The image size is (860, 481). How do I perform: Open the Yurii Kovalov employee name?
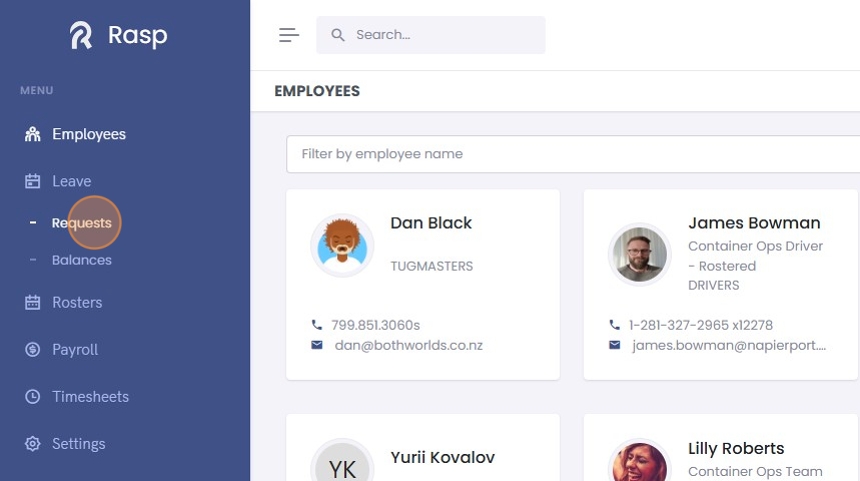tap(443, 457)
